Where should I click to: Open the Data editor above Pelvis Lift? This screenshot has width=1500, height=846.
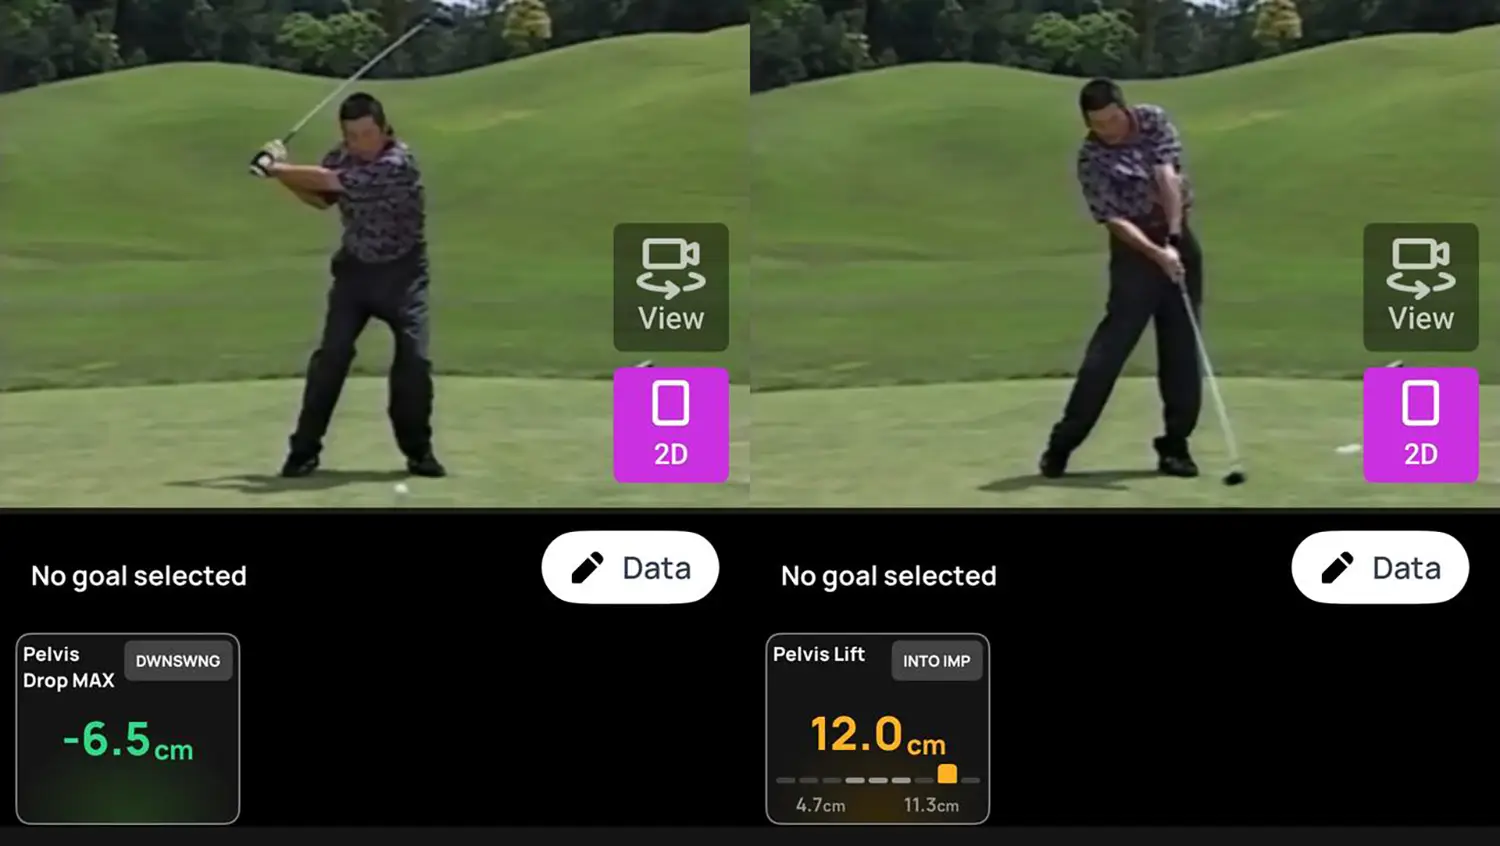tap(1380, 567)
